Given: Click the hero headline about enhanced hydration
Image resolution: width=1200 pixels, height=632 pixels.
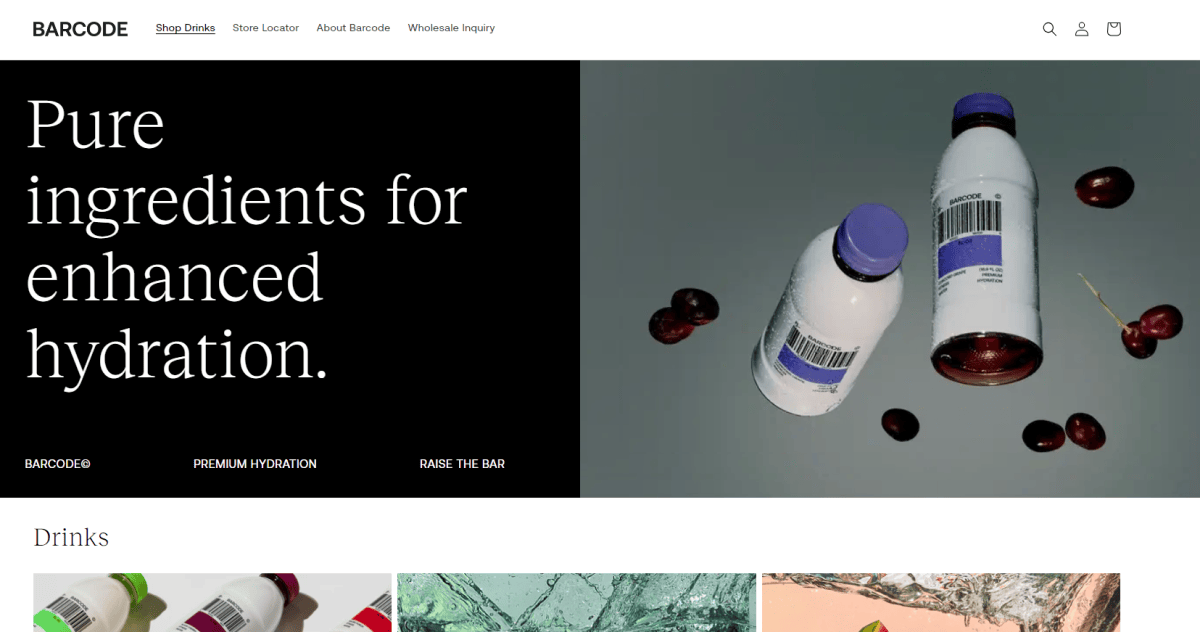Looking at the screenshot, I should click(x=246, y=239).
